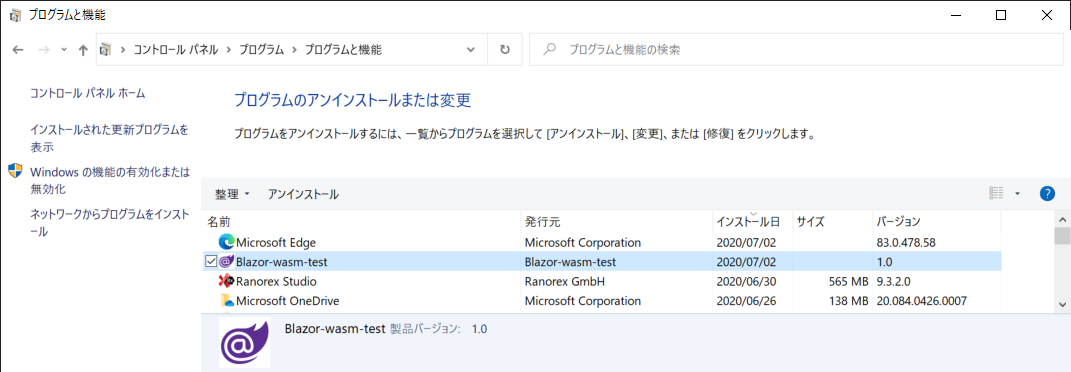Click the window title icon プログラムと機能
The image size is (1071, 372).
tap(16, 15)
